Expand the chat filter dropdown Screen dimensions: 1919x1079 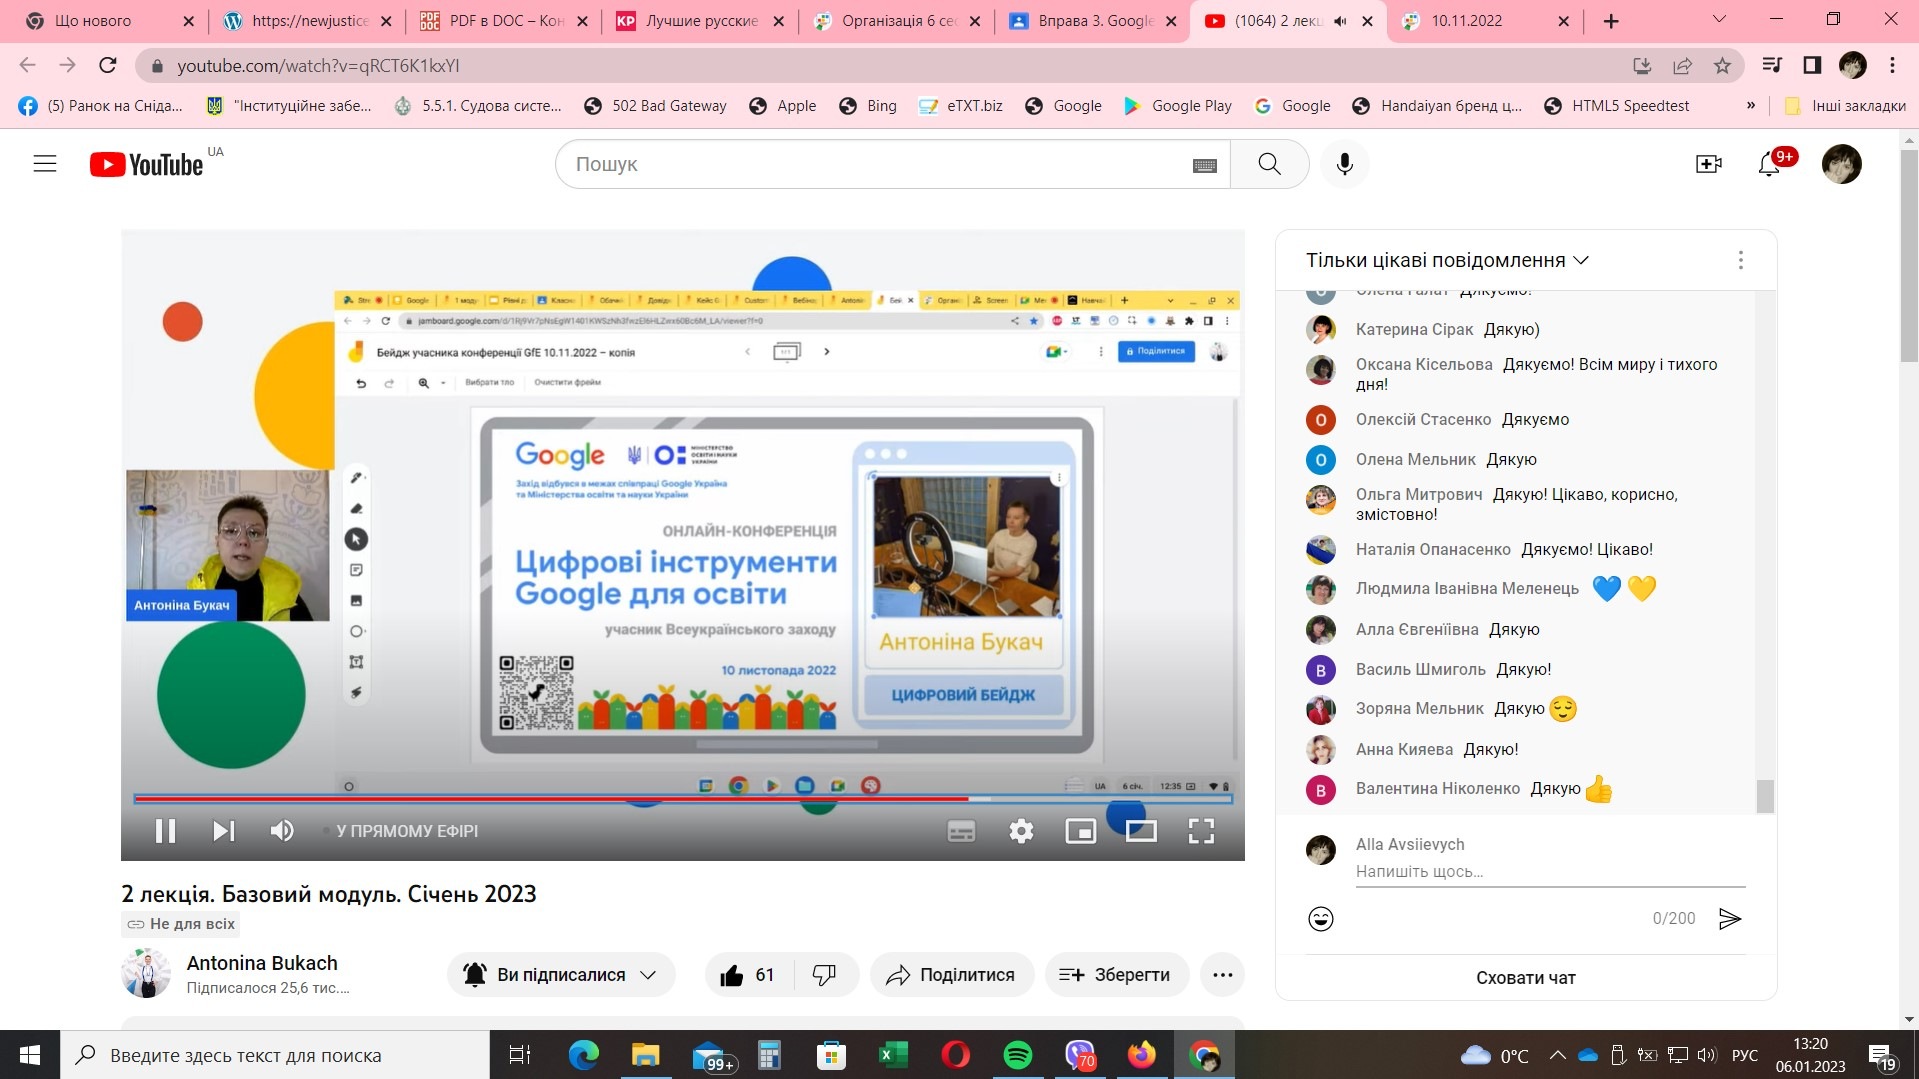point(1447,260)
